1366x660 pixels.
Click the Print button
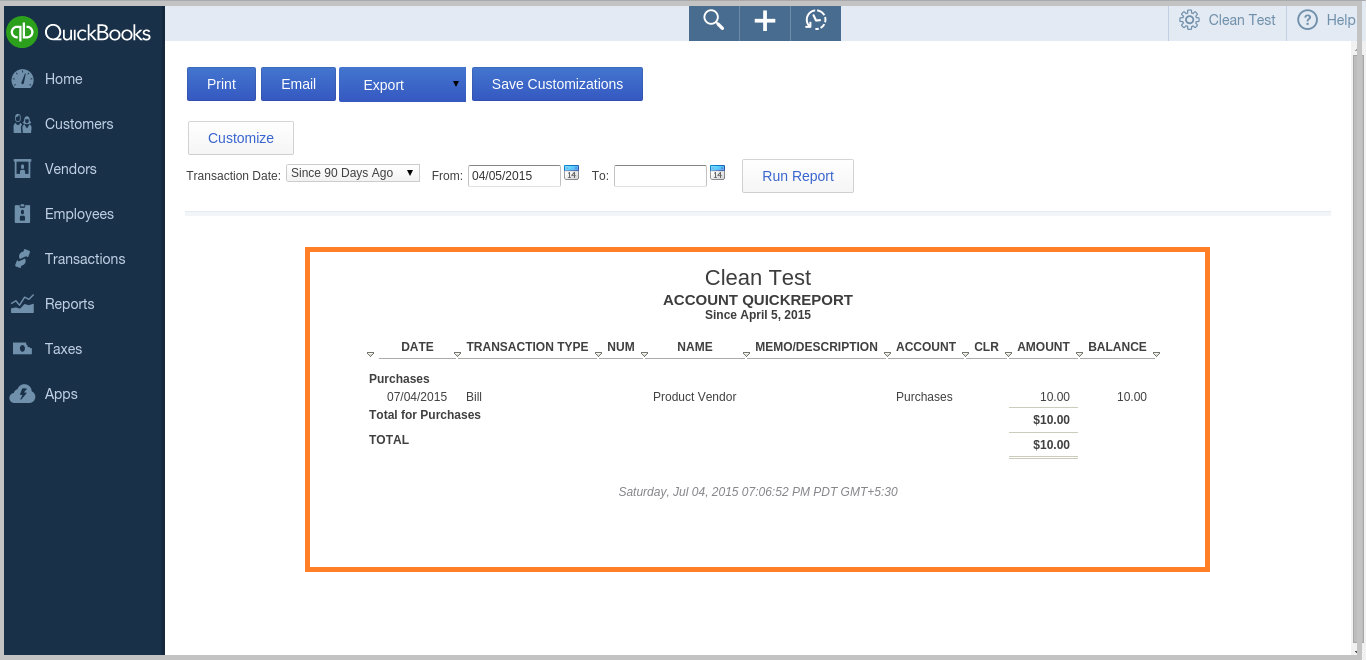tap(221, 84)
